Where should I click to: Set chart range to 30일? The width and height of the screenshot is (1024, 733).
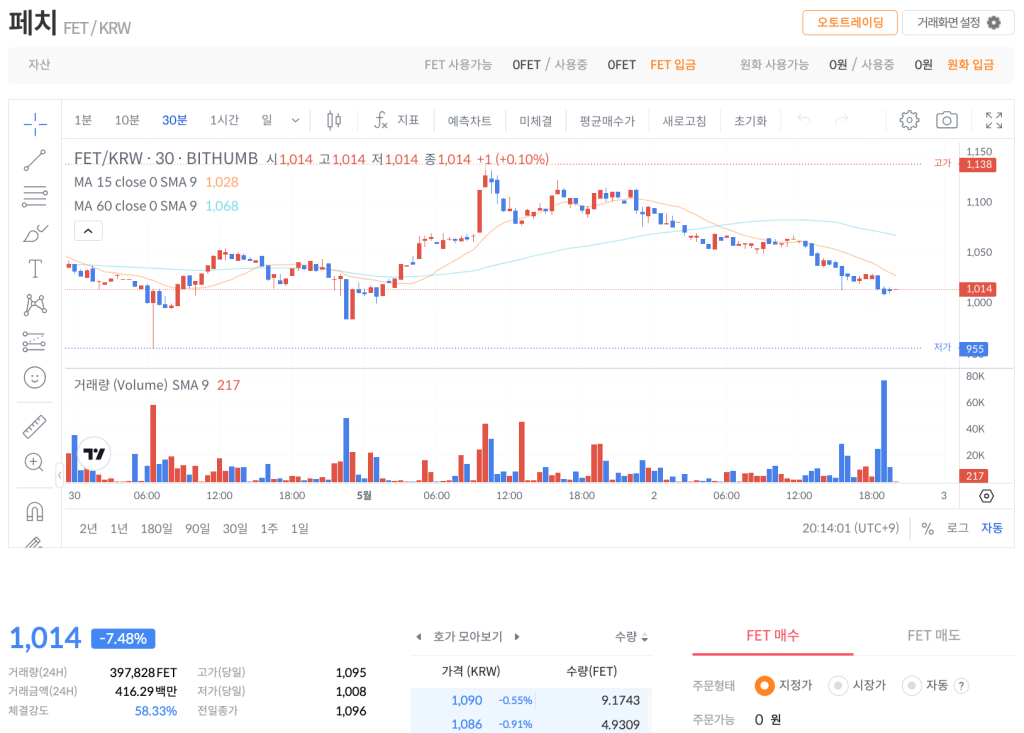[235, 529]
